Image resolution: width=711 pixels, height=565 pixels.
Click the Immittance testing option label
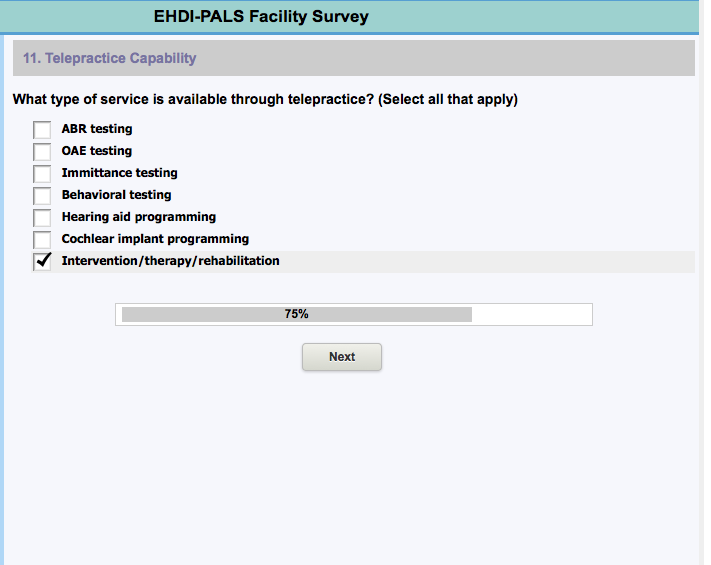[119, 173]
